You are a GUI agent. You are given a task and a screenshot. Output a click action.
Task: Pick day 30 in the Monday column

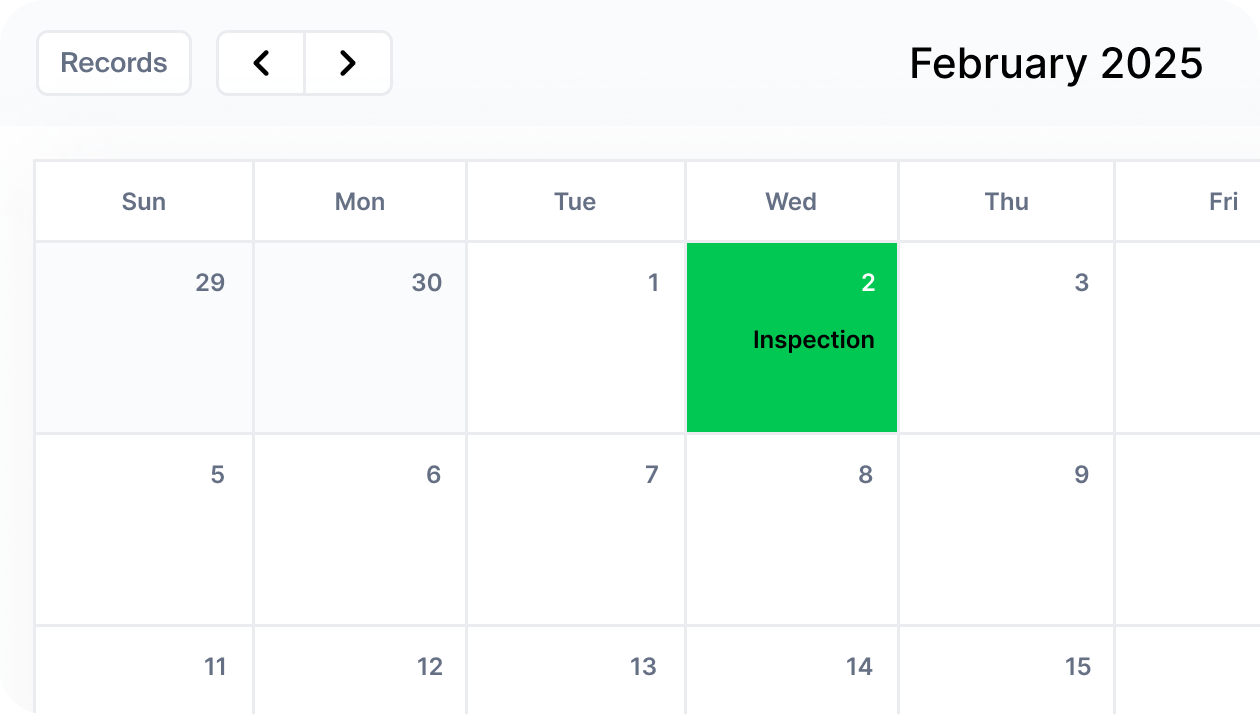(x=360, y=337)
